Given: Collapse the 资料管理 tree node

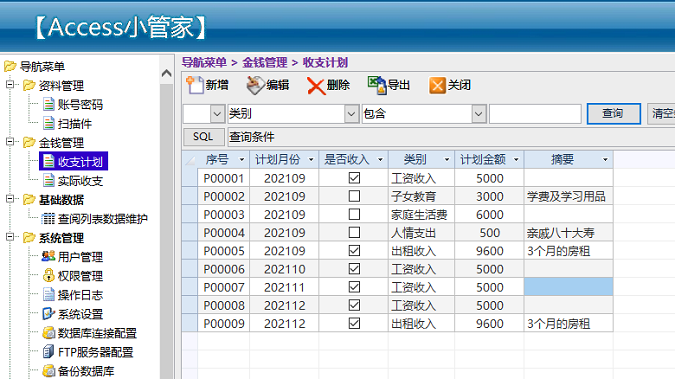Looking at the screenshot, I should pos(9,84).
